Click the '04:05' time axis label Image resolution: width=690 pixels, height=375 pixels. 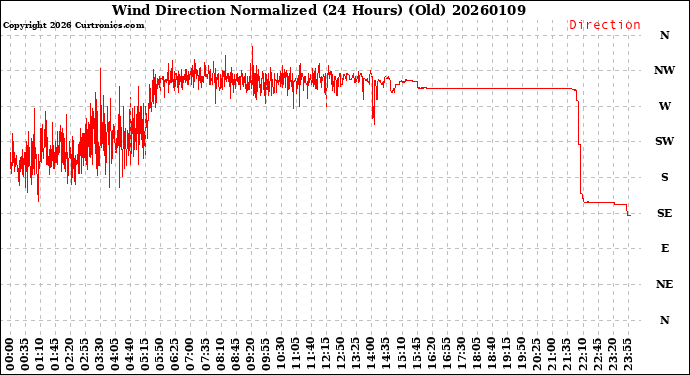click(116, 354)
